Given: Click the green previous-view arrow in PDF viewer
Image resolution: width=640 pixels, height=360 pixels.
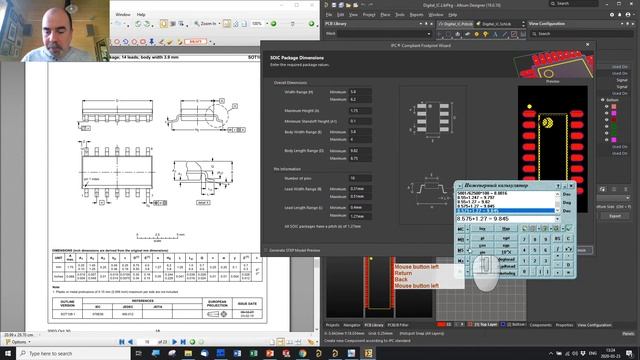Looking at the screenshot, I should coord(192,342).
